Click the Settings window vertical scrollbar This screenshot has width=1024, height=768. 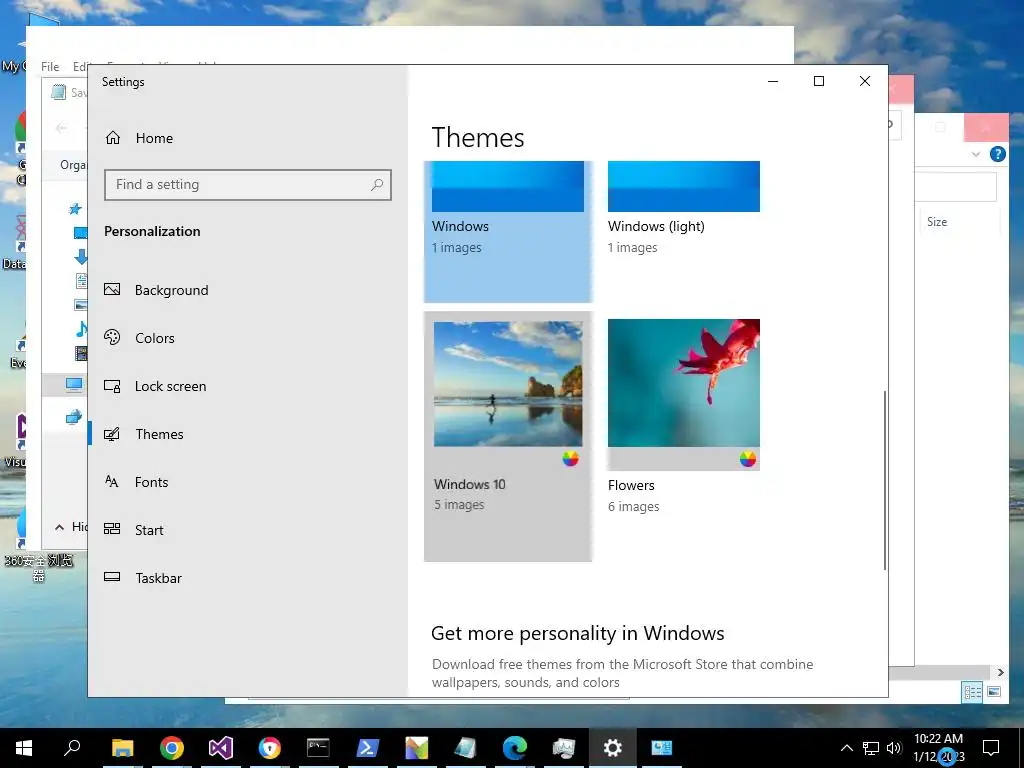tap(884, 480)
